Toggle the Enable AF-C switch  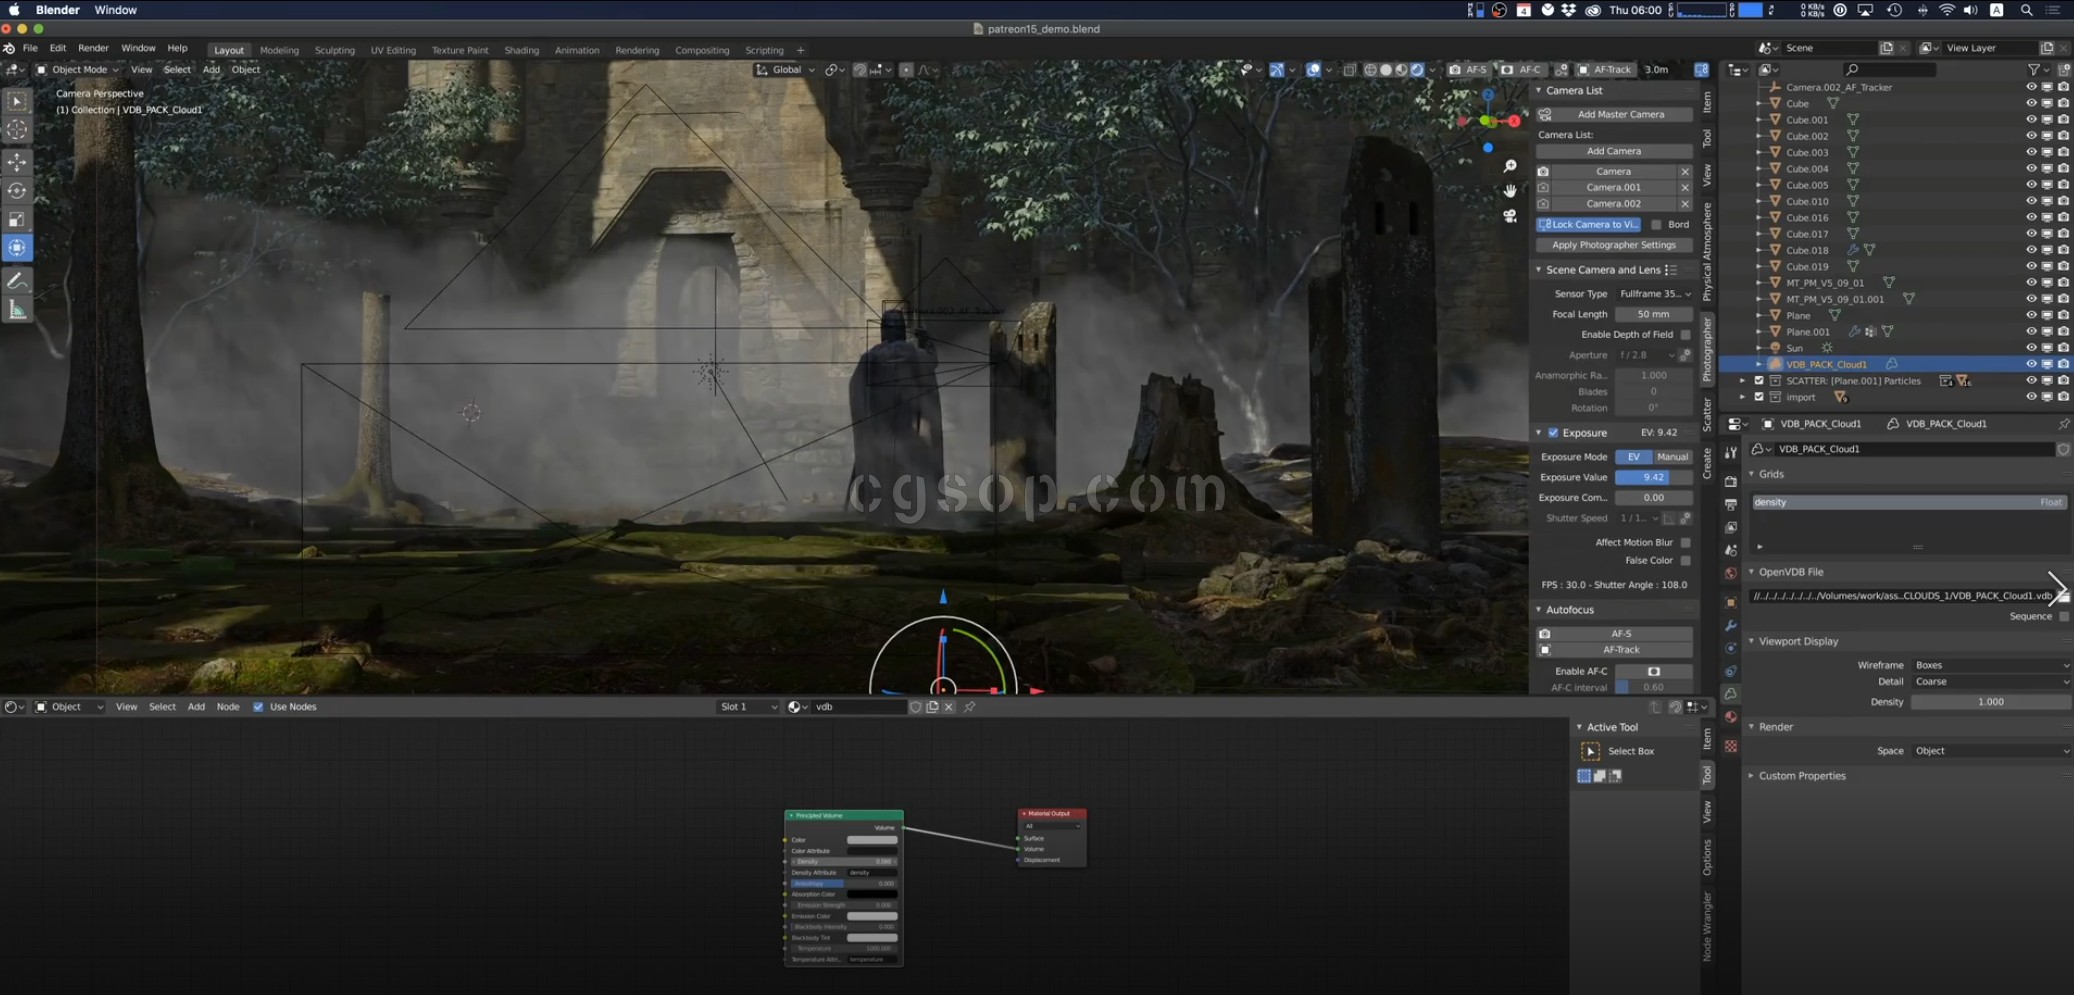[1654, 672]
